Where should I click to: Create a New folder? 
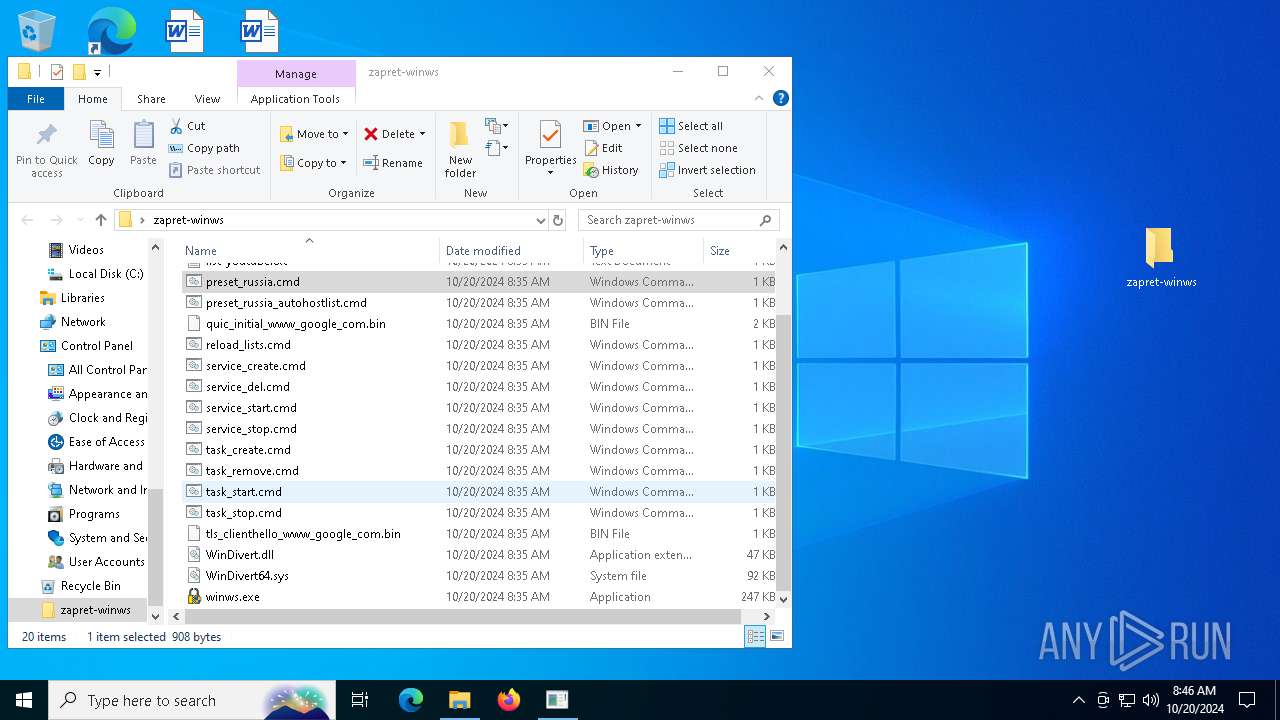pos(460,150)
